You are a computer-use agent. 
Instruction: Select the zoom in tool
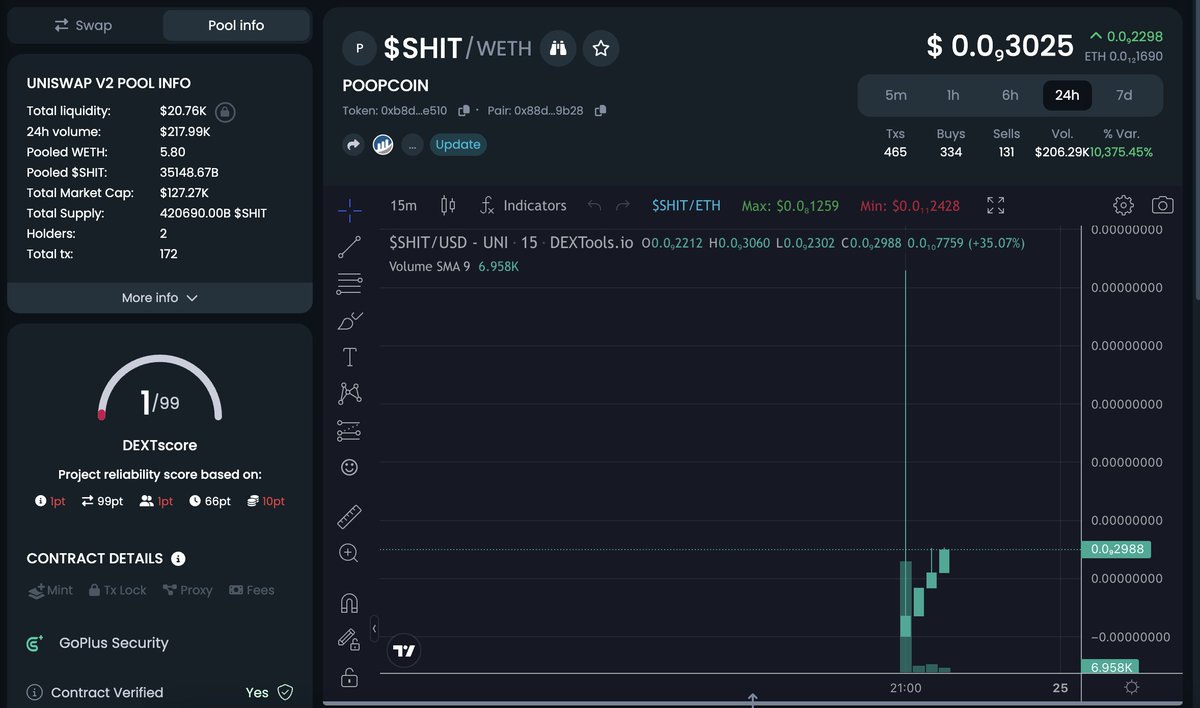click(x=349, y=552)
